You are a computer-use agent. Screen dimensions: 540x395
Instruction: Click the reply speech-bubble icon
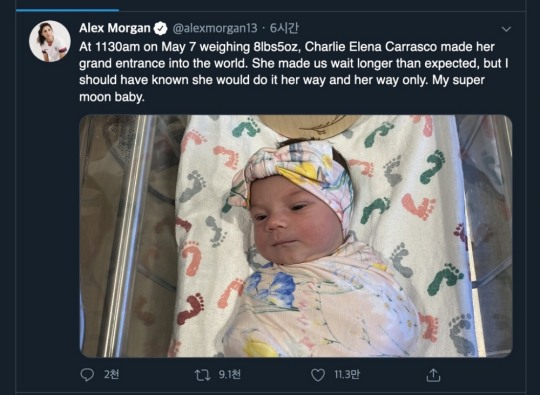87,375
